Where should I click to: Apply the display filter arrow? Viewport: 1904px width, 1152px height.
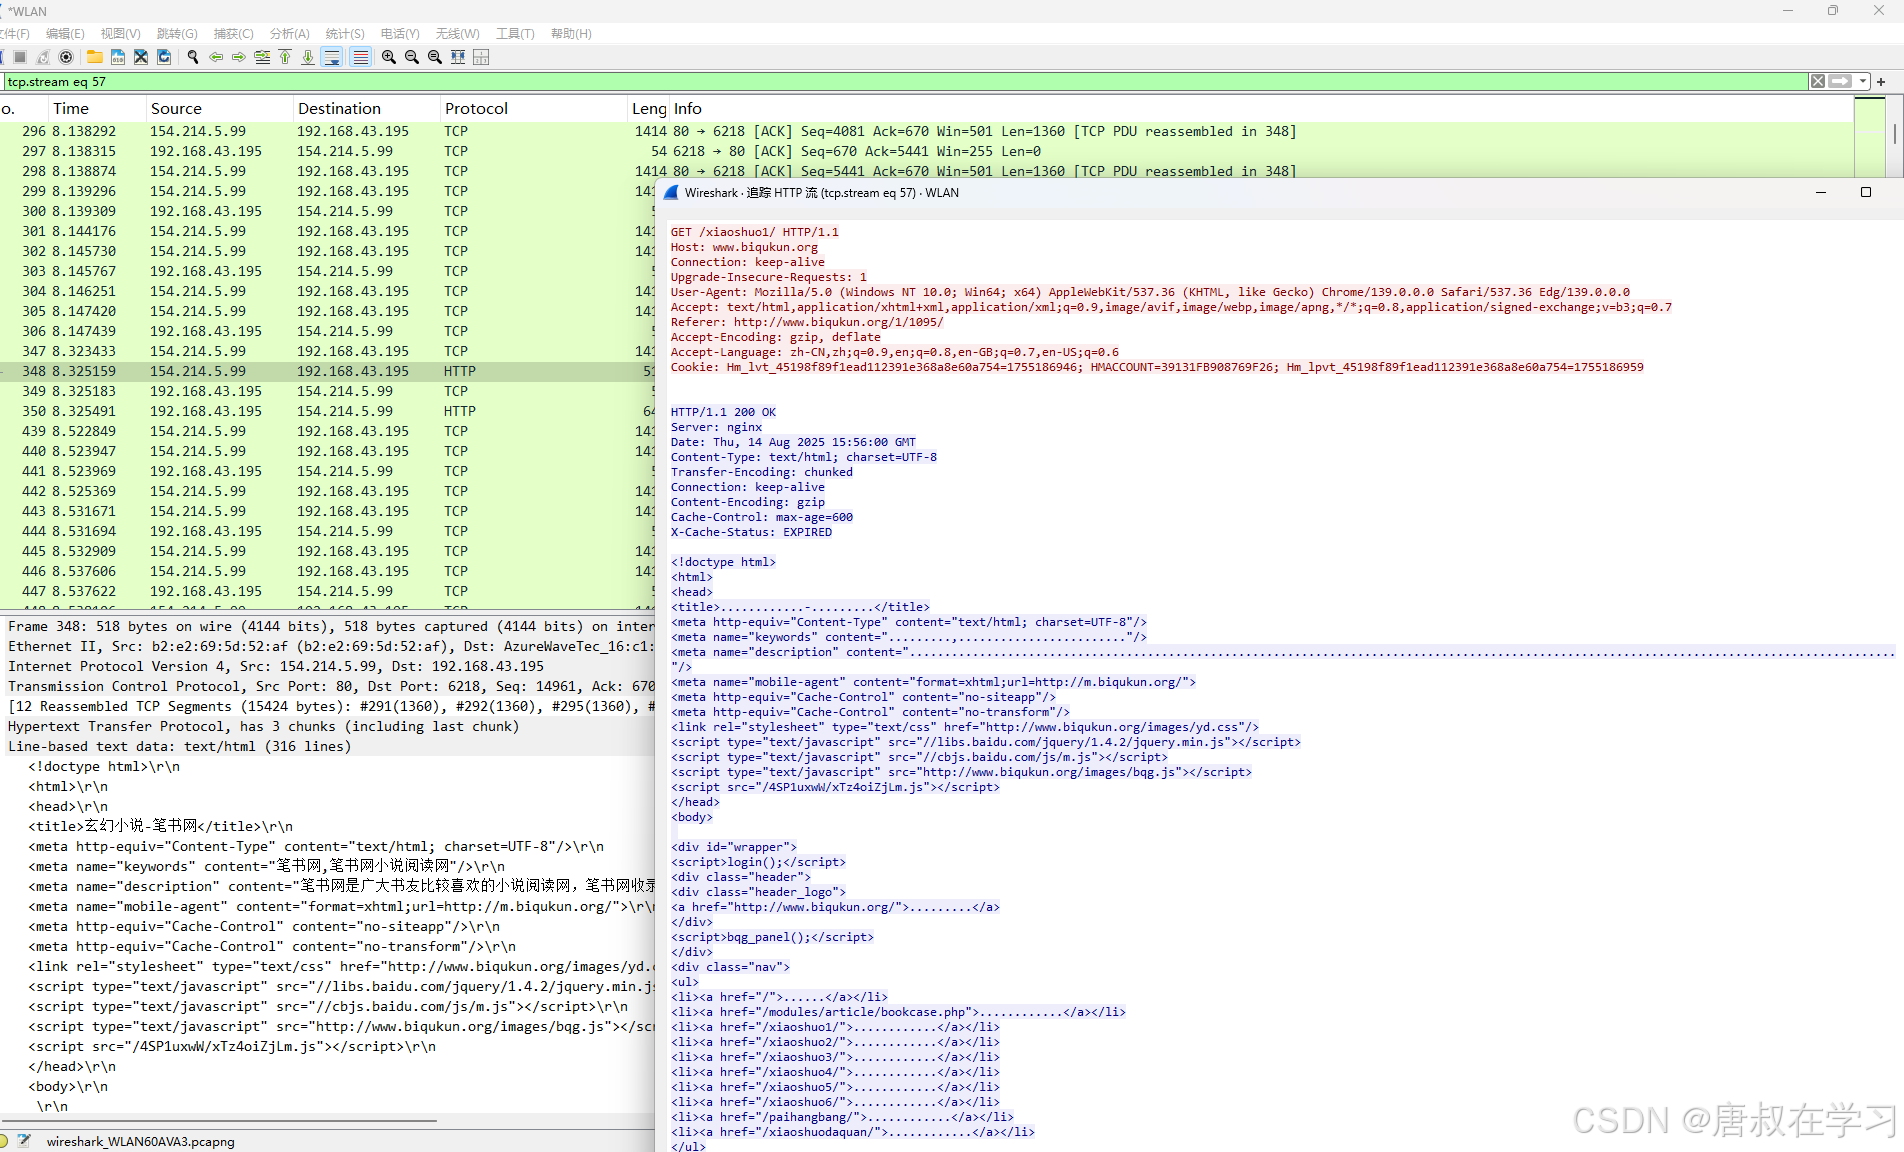[x=1840, y=82]
